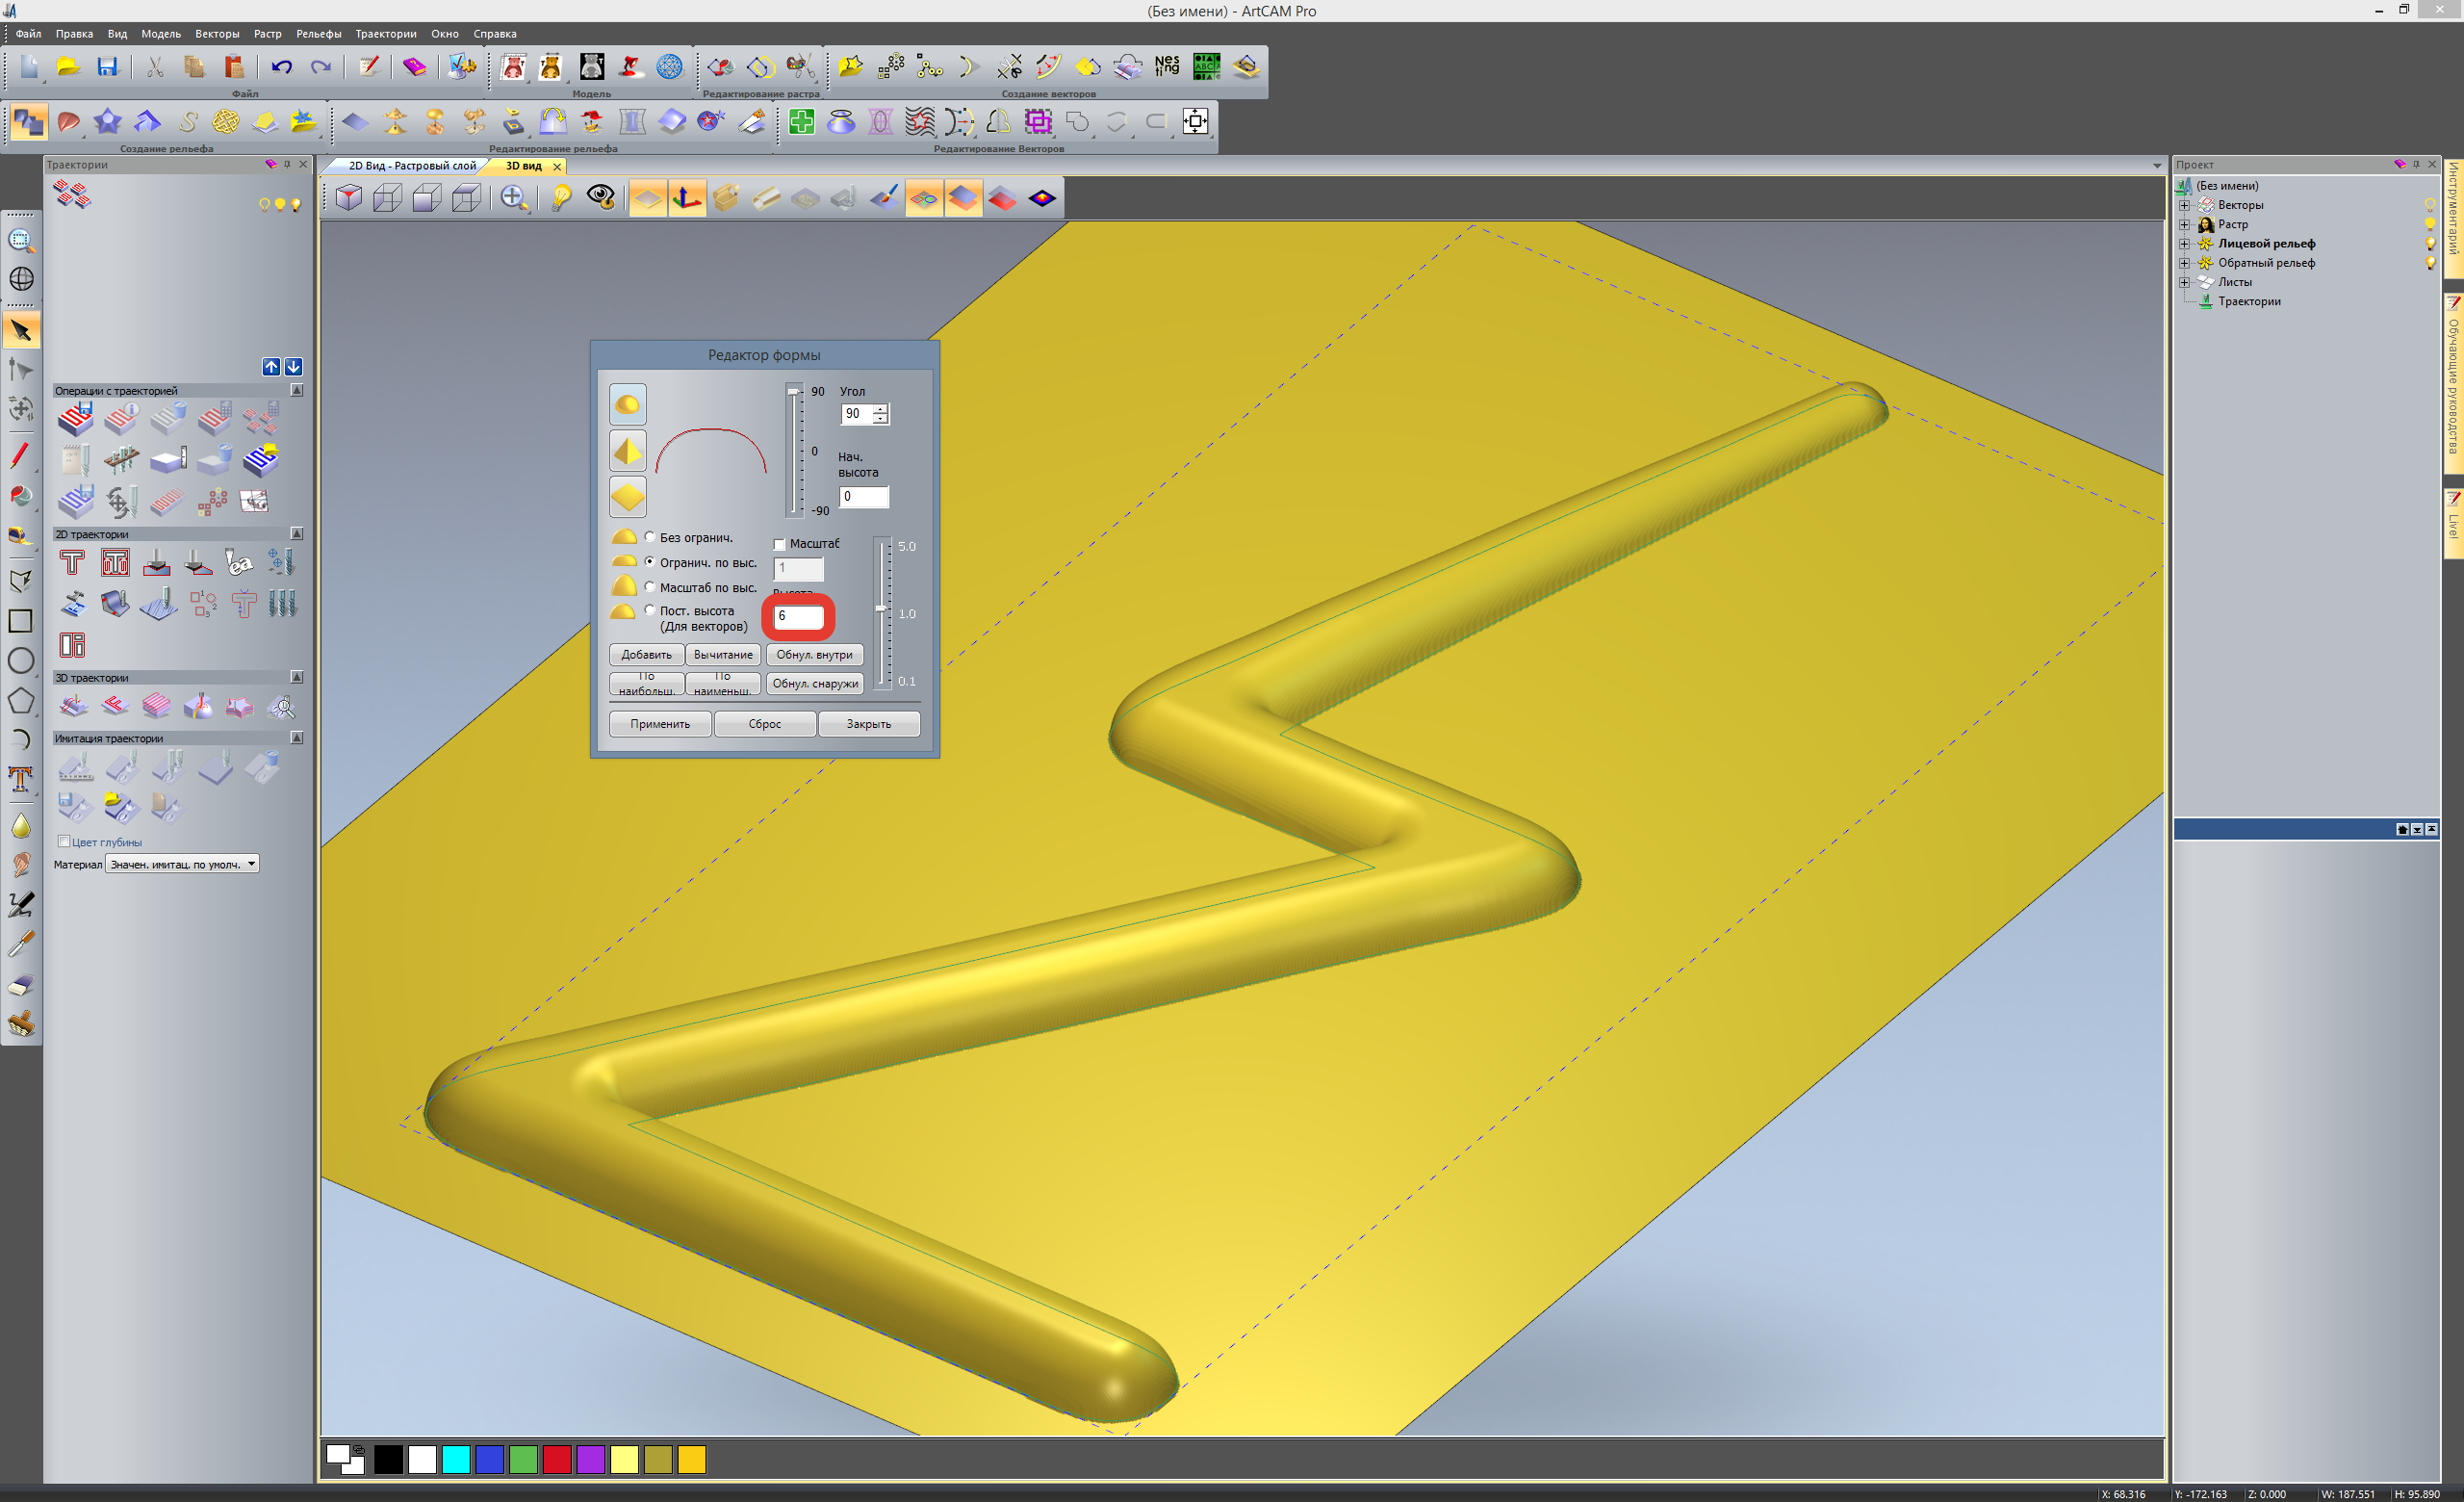Click the Нач. высота input field

coord(863,496)
